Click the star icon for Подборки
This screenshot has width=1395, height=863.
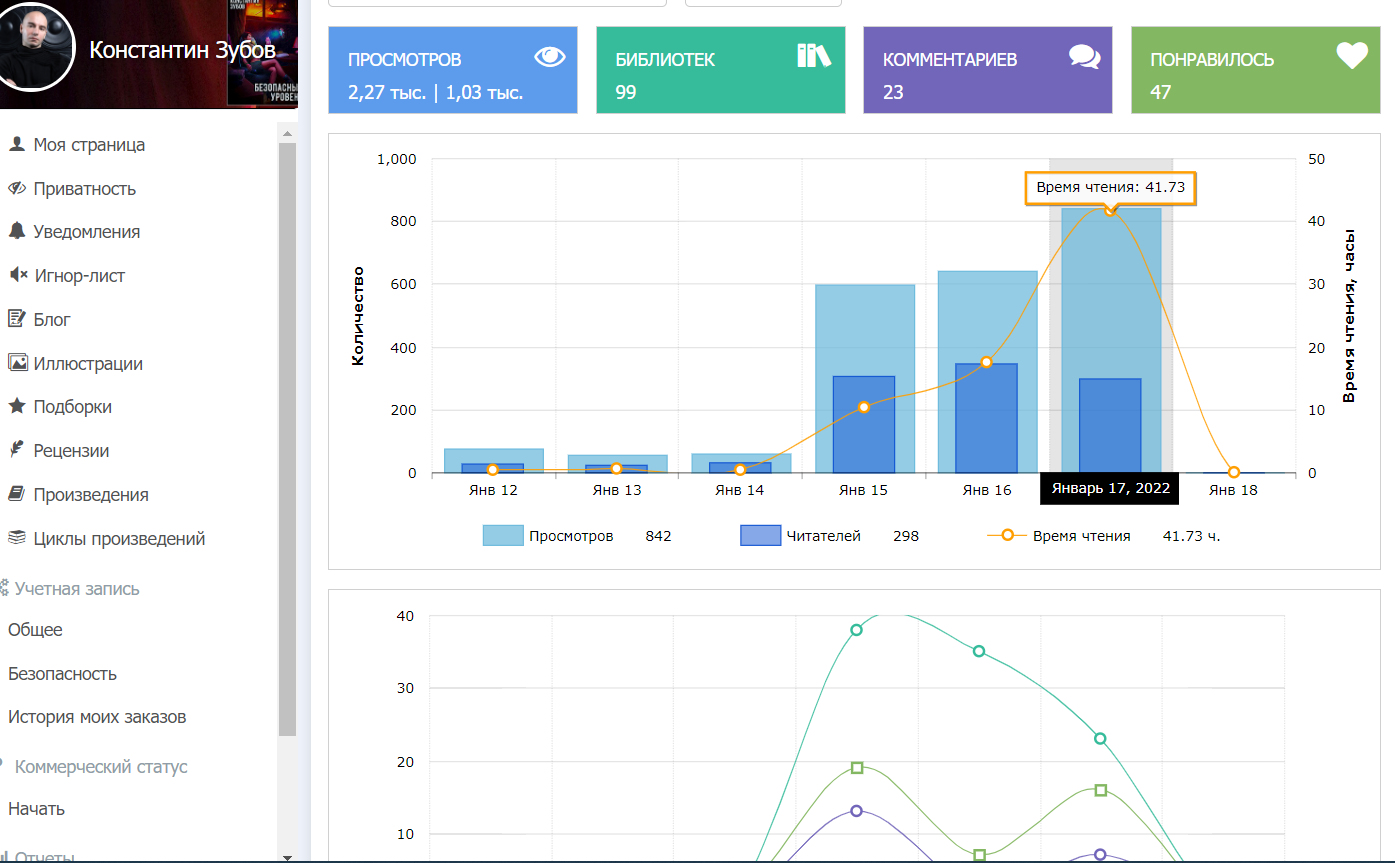pos(16,406)
